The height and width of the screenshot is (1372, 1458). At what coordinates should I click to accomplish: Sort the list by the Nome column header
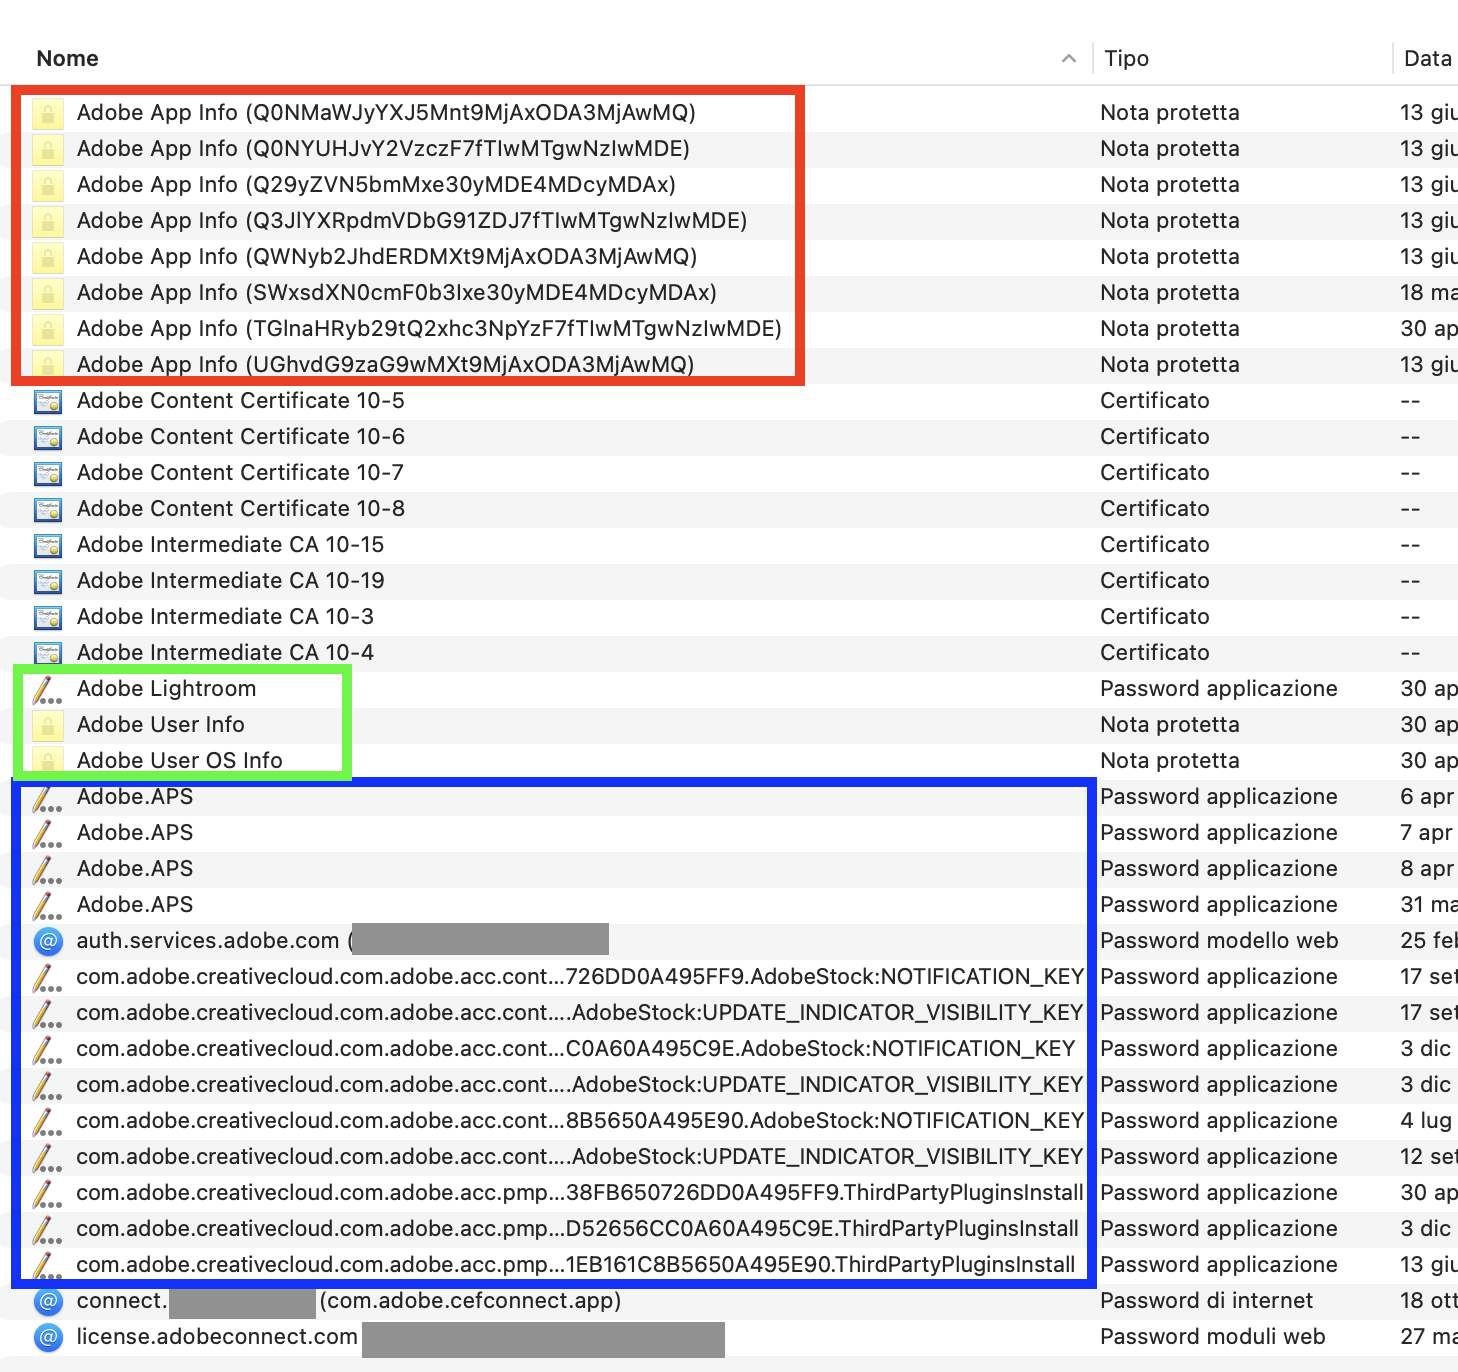[68, 58]
